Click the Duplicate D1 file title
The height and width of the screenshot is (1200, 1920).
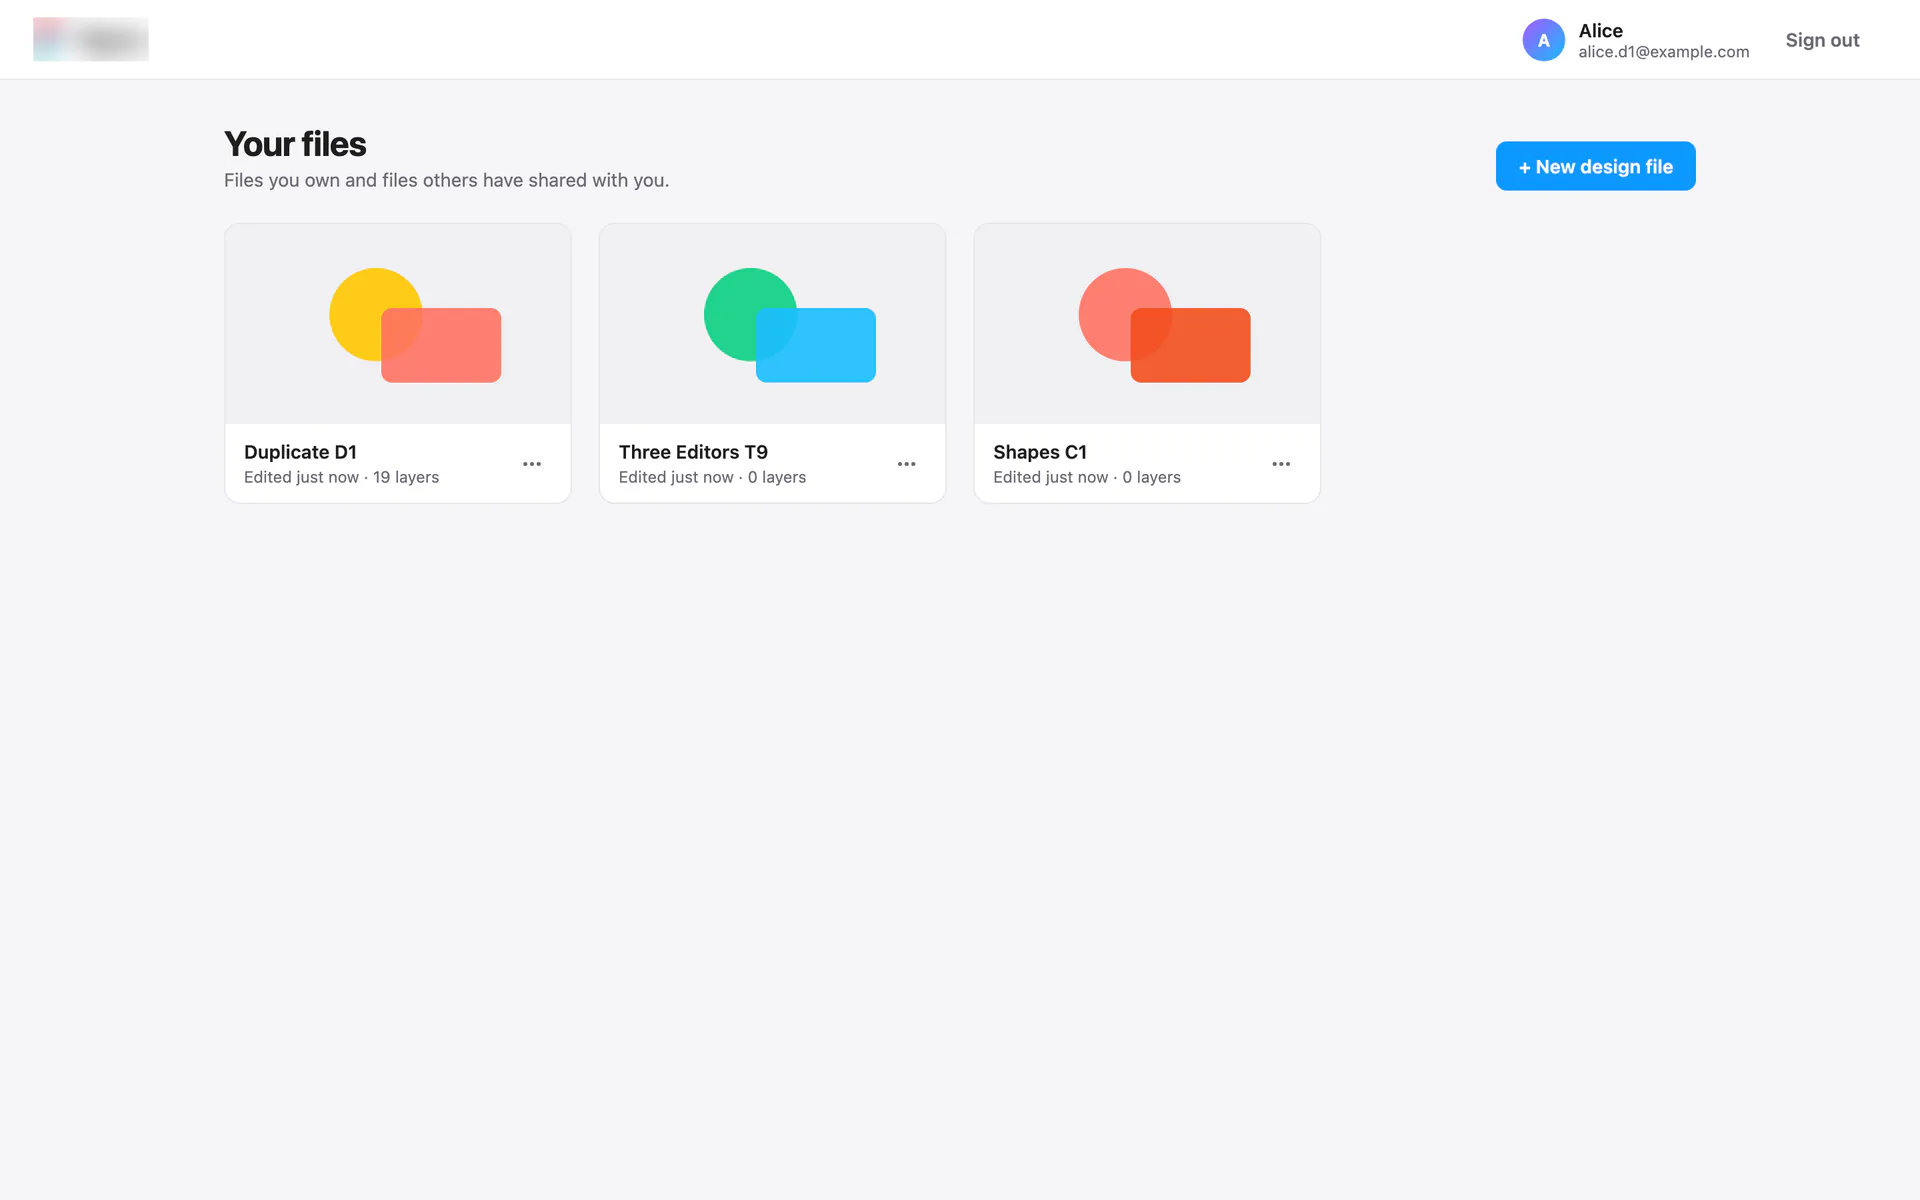300,452
